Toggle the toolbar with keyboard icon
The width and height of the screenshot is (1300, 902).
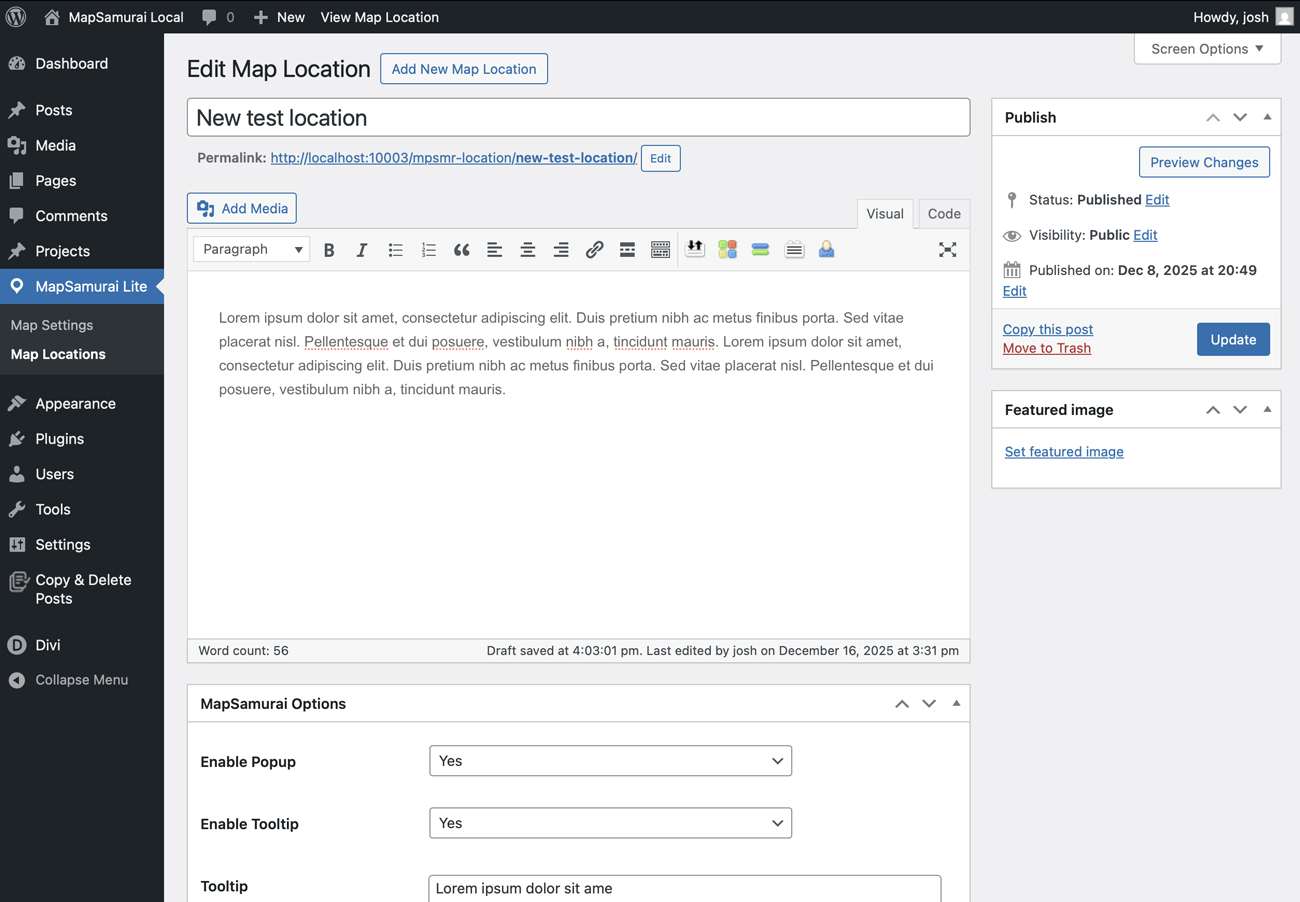pos(660,250)
